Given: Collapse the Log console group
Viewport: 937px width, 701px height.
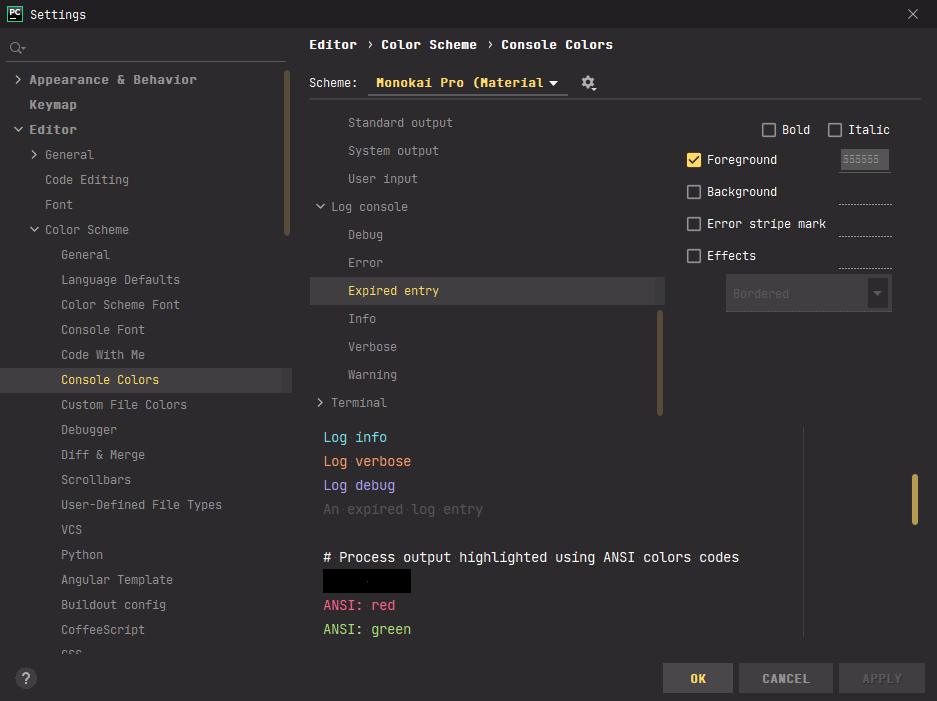Looking at the screenshot, I should 320,207.
